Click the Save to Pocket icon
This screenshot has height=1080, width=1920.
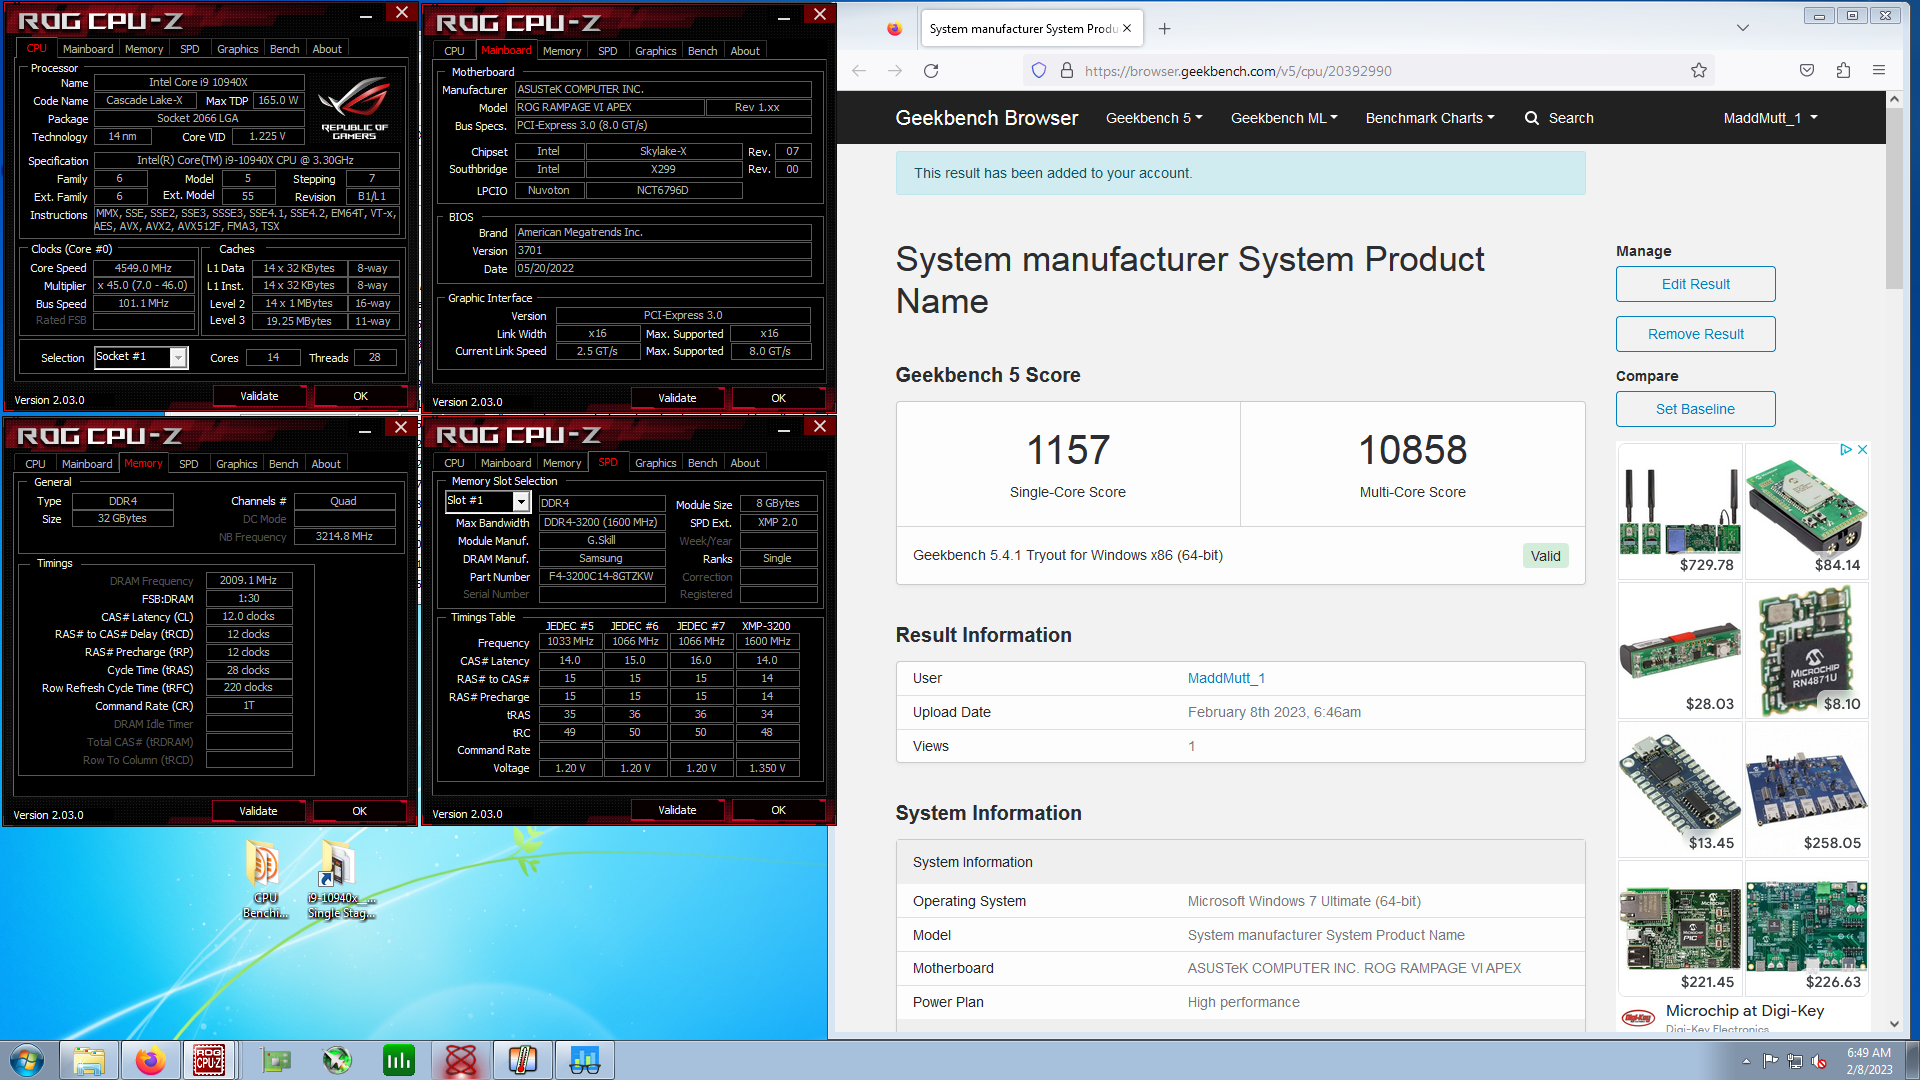[x=1807, y=71]
